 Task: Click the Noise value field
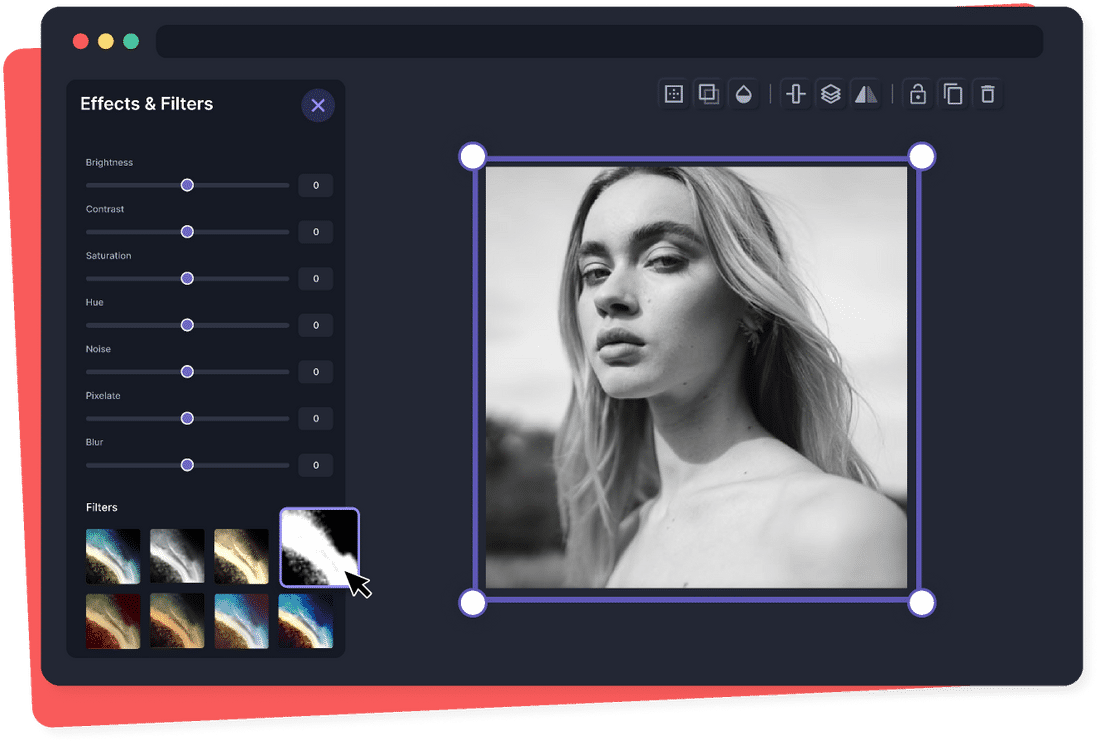[315, 372]
